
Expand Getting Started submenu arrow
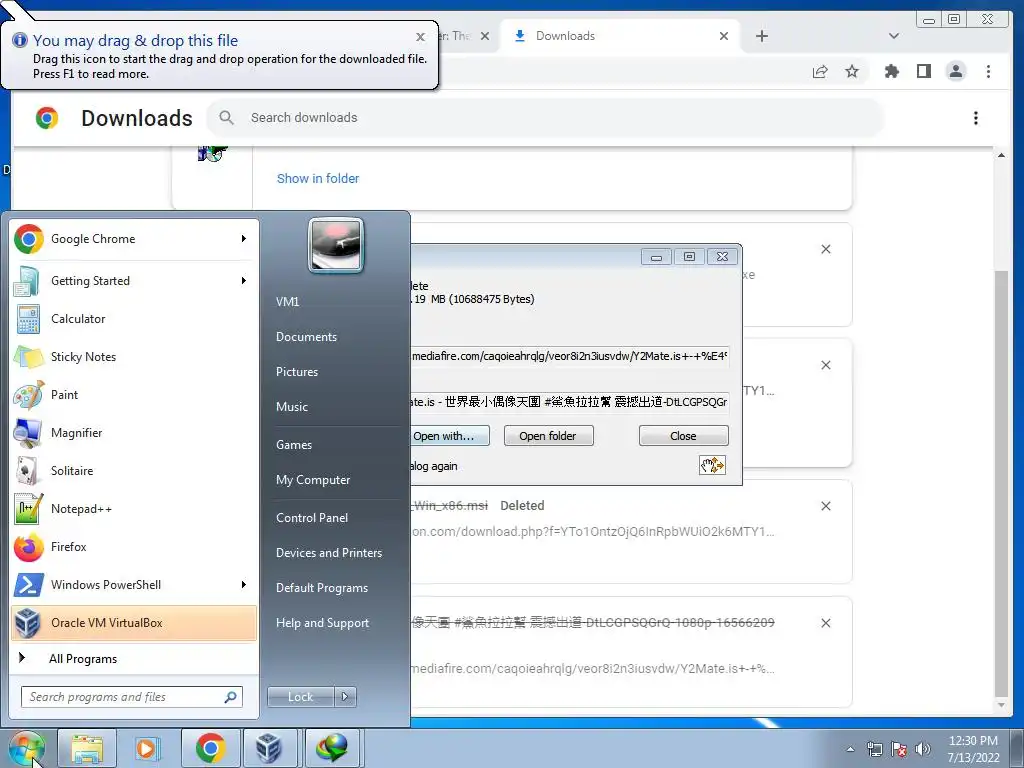244,281
